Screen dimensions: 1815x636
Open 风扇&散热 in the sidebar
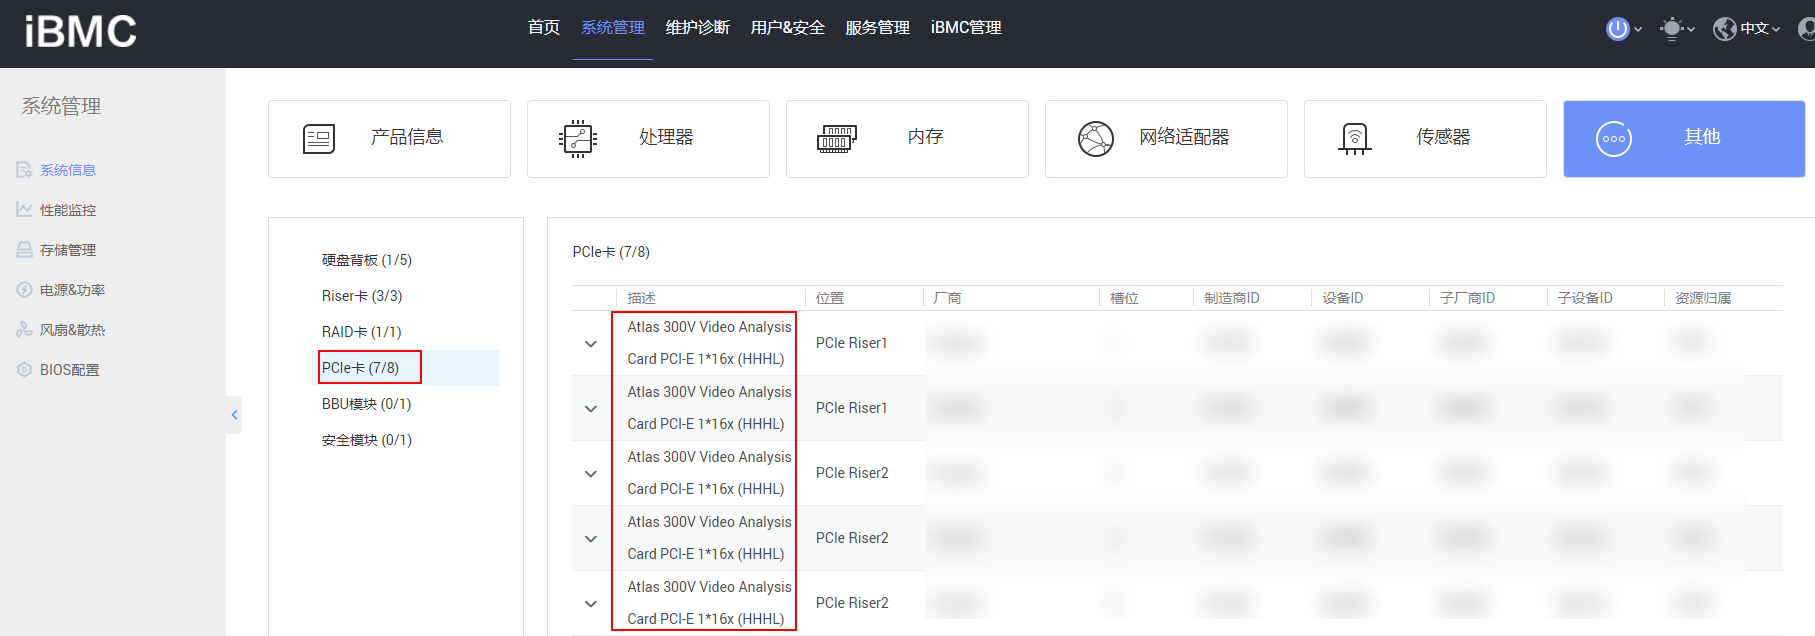(72, 330)
